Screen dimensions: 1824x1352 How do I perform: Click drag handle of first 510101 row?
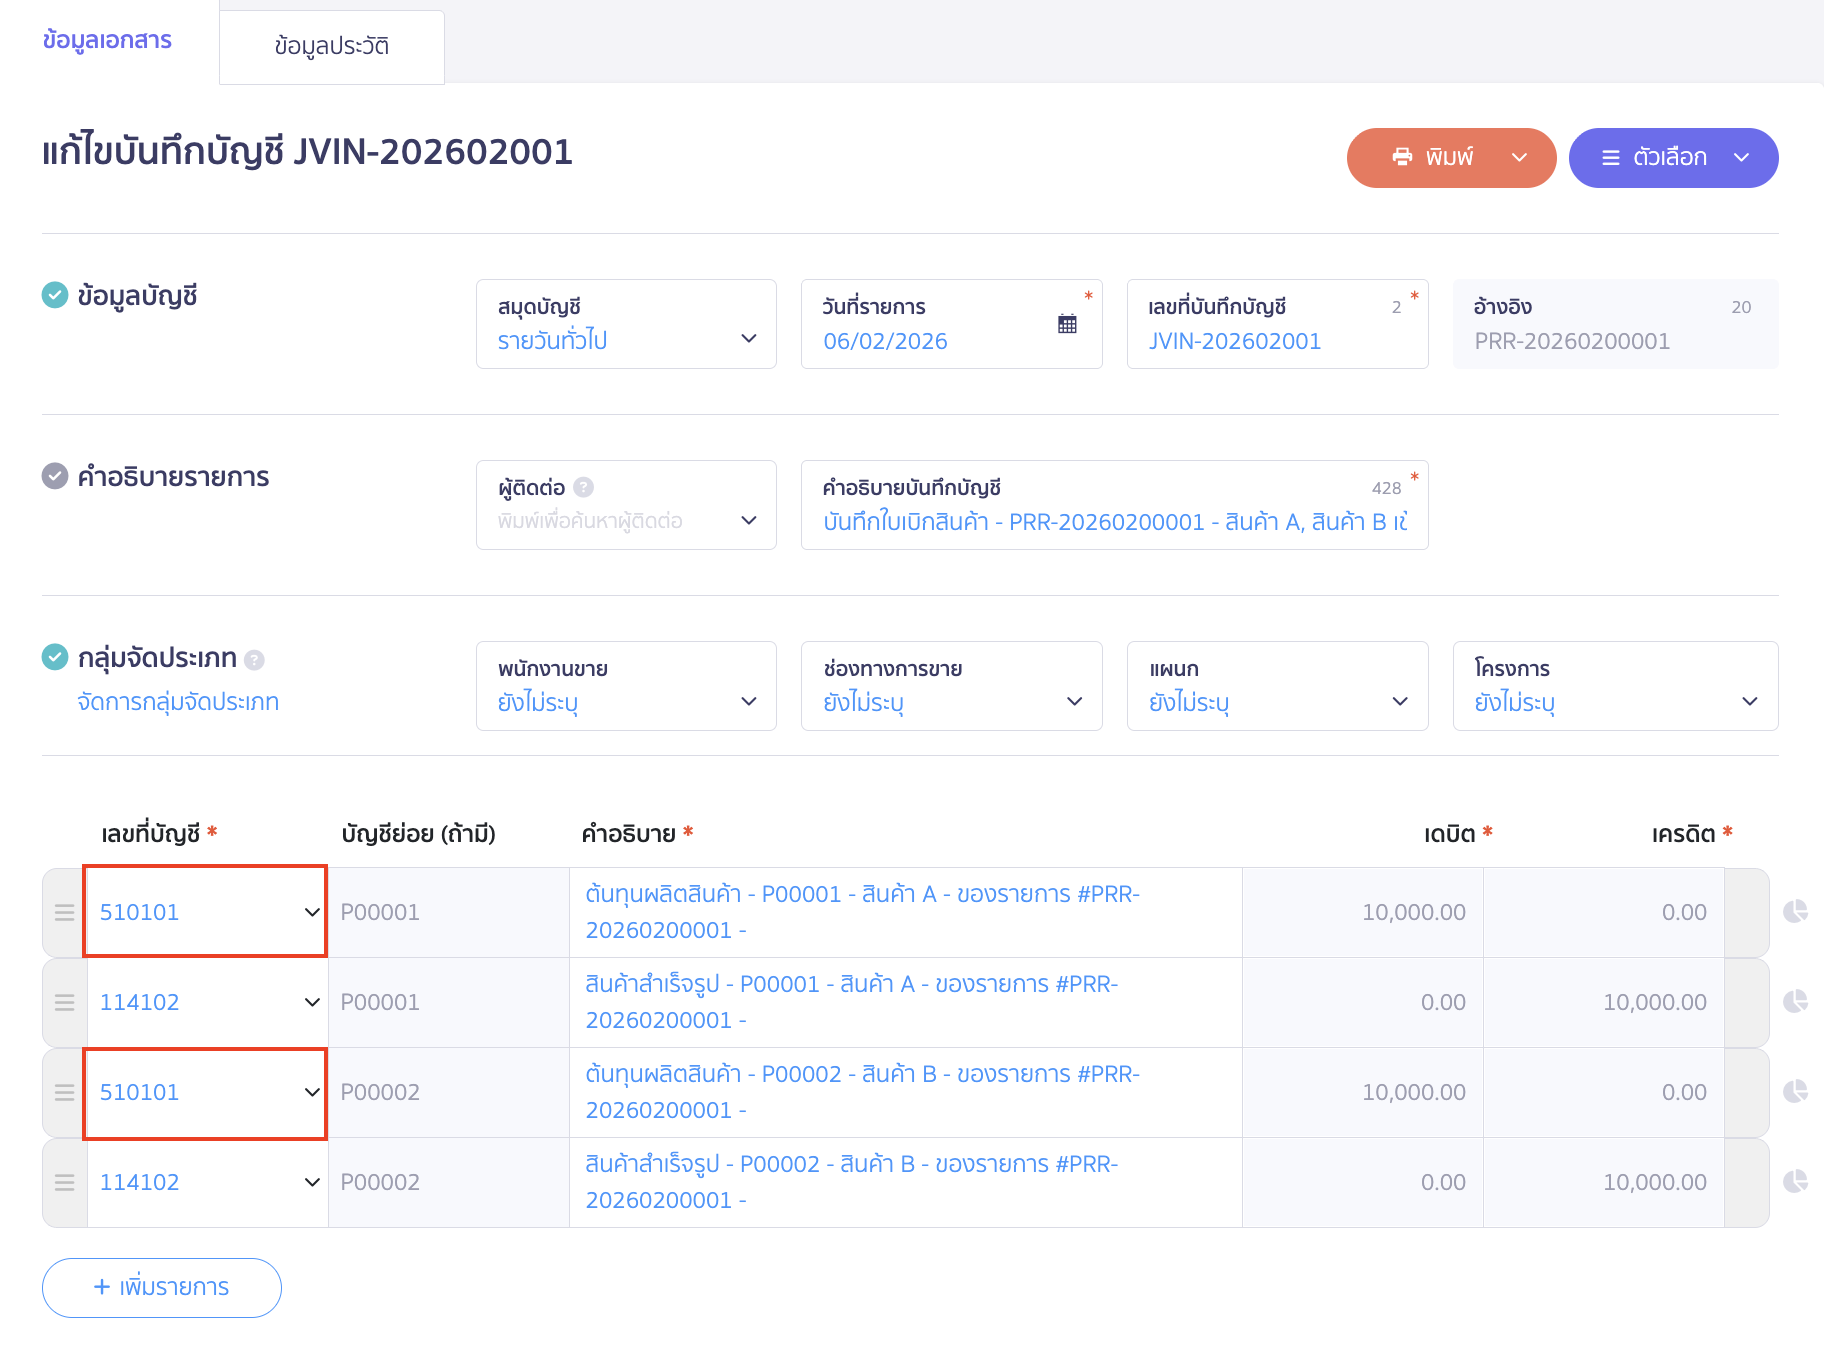(x=65, y=912)
